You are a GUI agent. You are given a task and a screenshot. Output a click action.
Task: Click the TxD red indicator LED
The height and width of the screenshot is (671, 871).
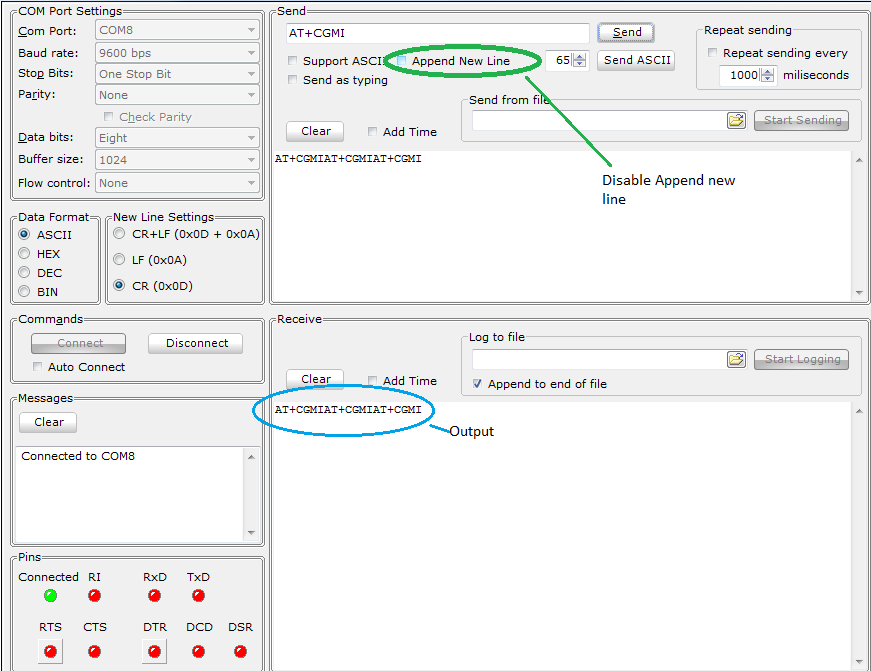click(x=198, y=596)
